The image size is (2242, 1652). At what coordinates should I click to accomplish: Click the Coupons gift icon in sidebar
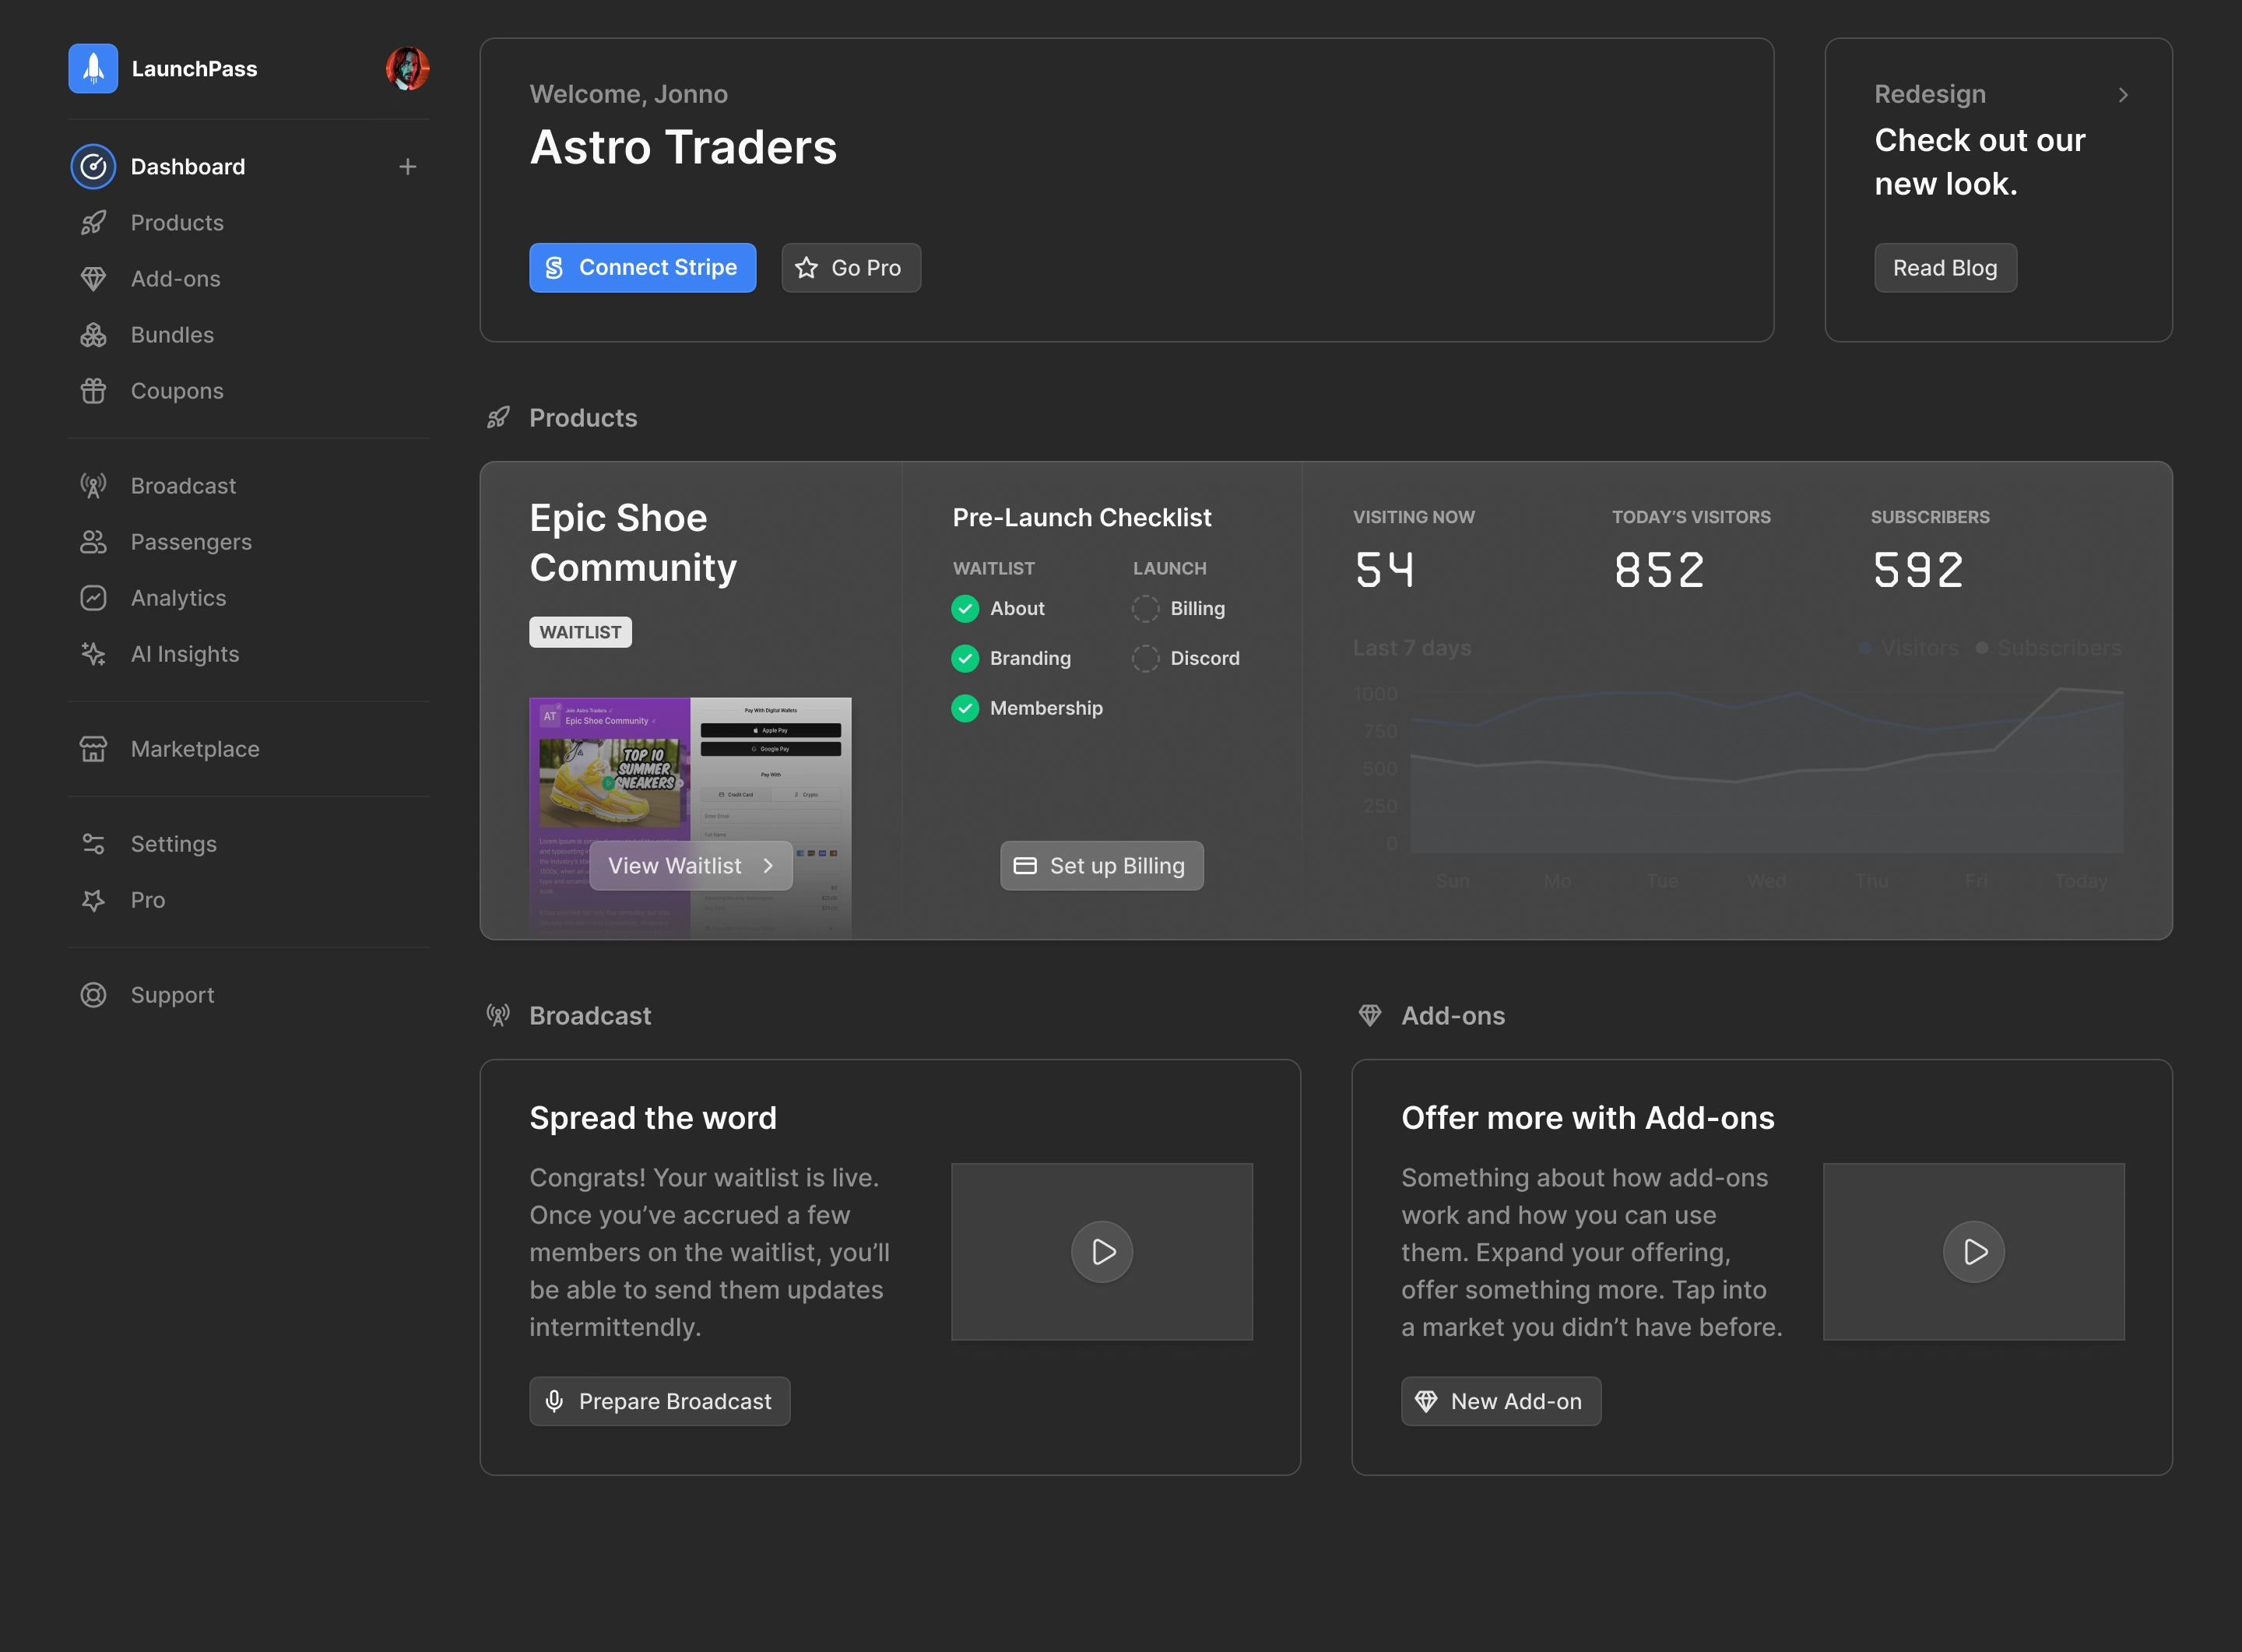(93, 390)
